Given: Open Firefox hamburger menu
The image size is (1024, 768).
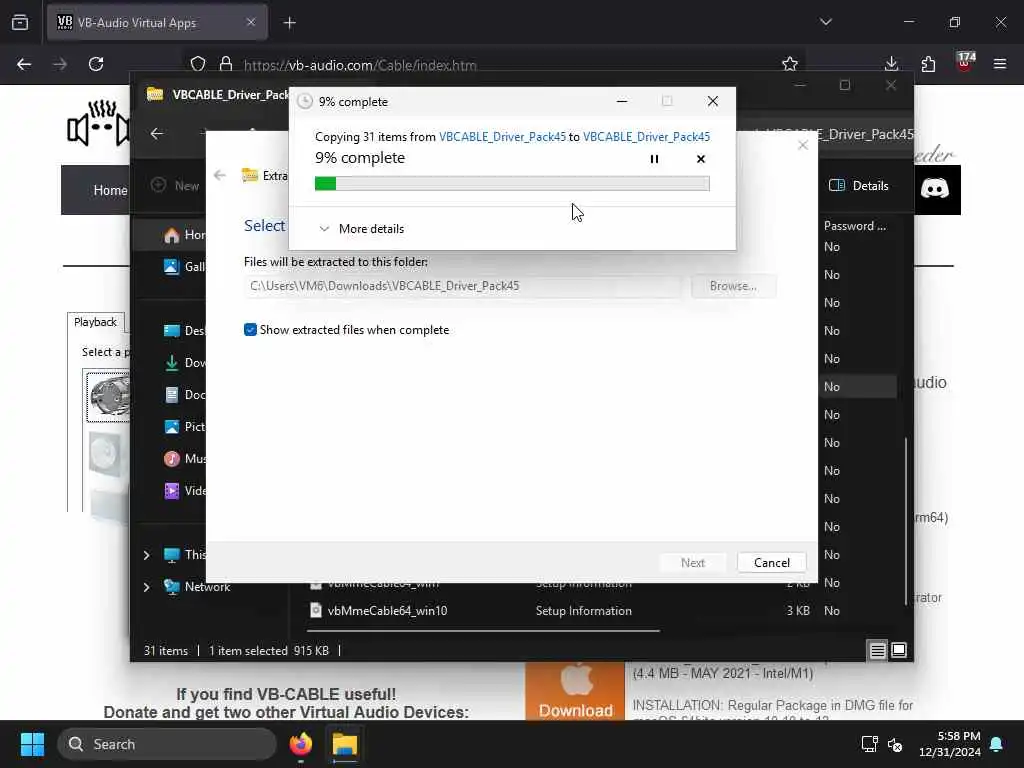Looking at the screenshot, I should pyautogui.click(x=1000, y=64).
